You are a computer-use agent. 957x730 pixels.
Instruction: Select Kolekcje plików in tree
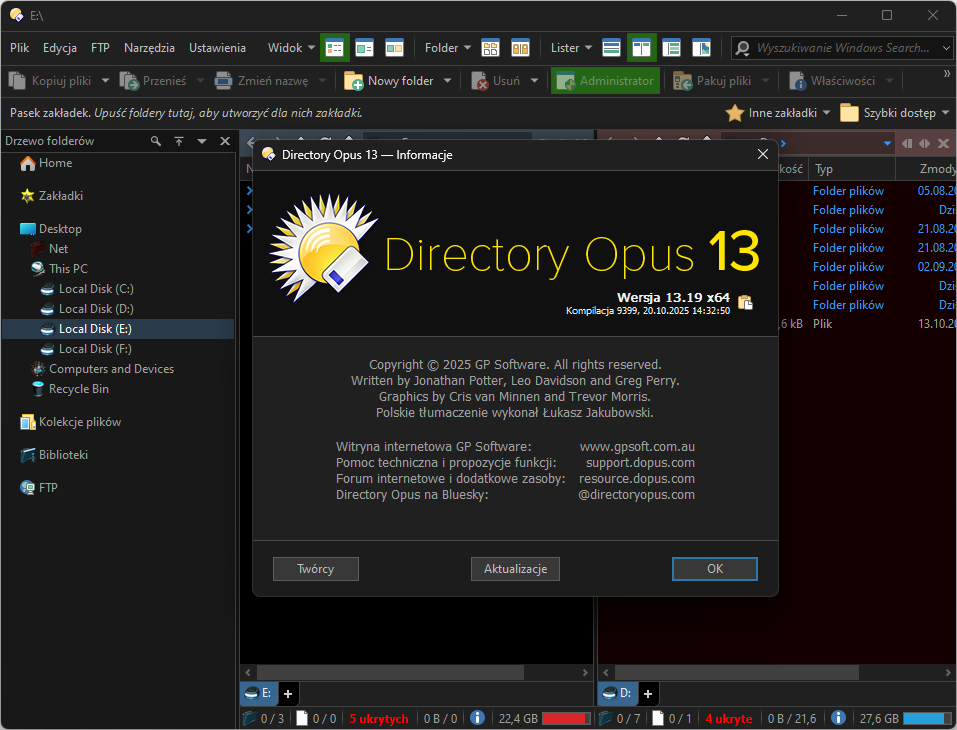point(70,422)
